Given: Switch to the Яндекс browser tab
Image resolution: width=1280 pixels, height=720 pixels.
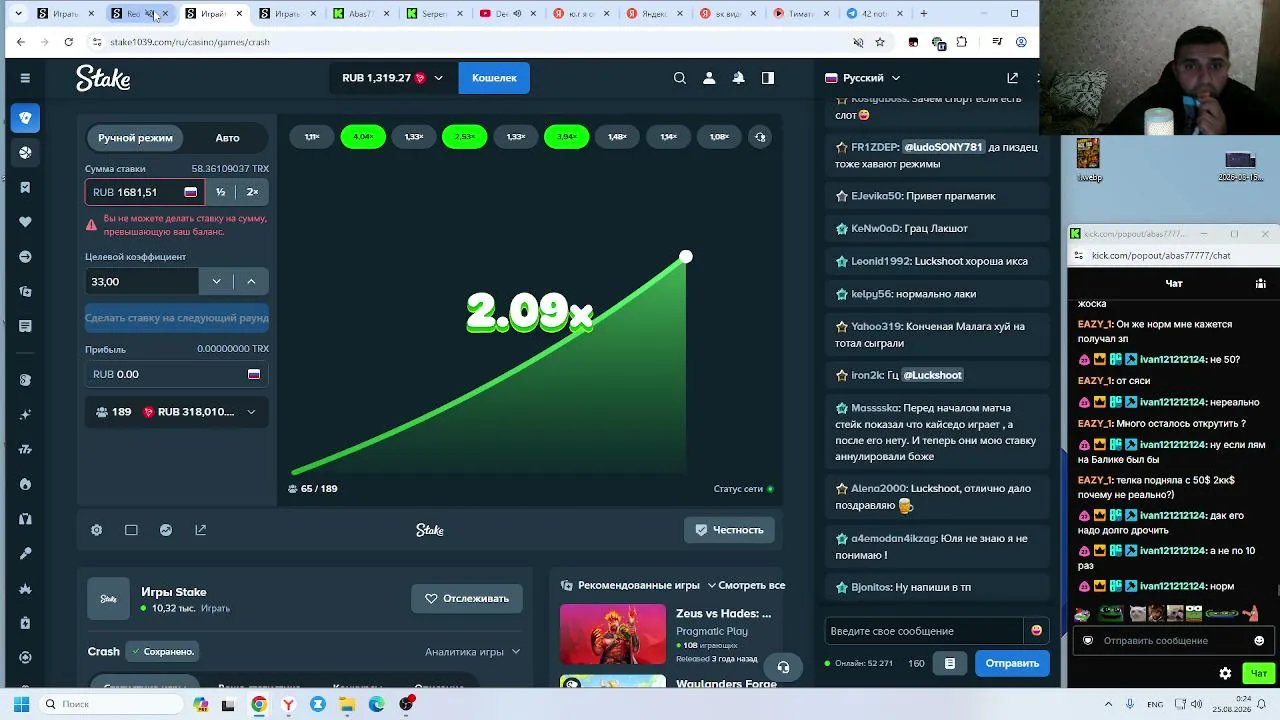Looking at the screenshot, I should (x=656, y=14).
